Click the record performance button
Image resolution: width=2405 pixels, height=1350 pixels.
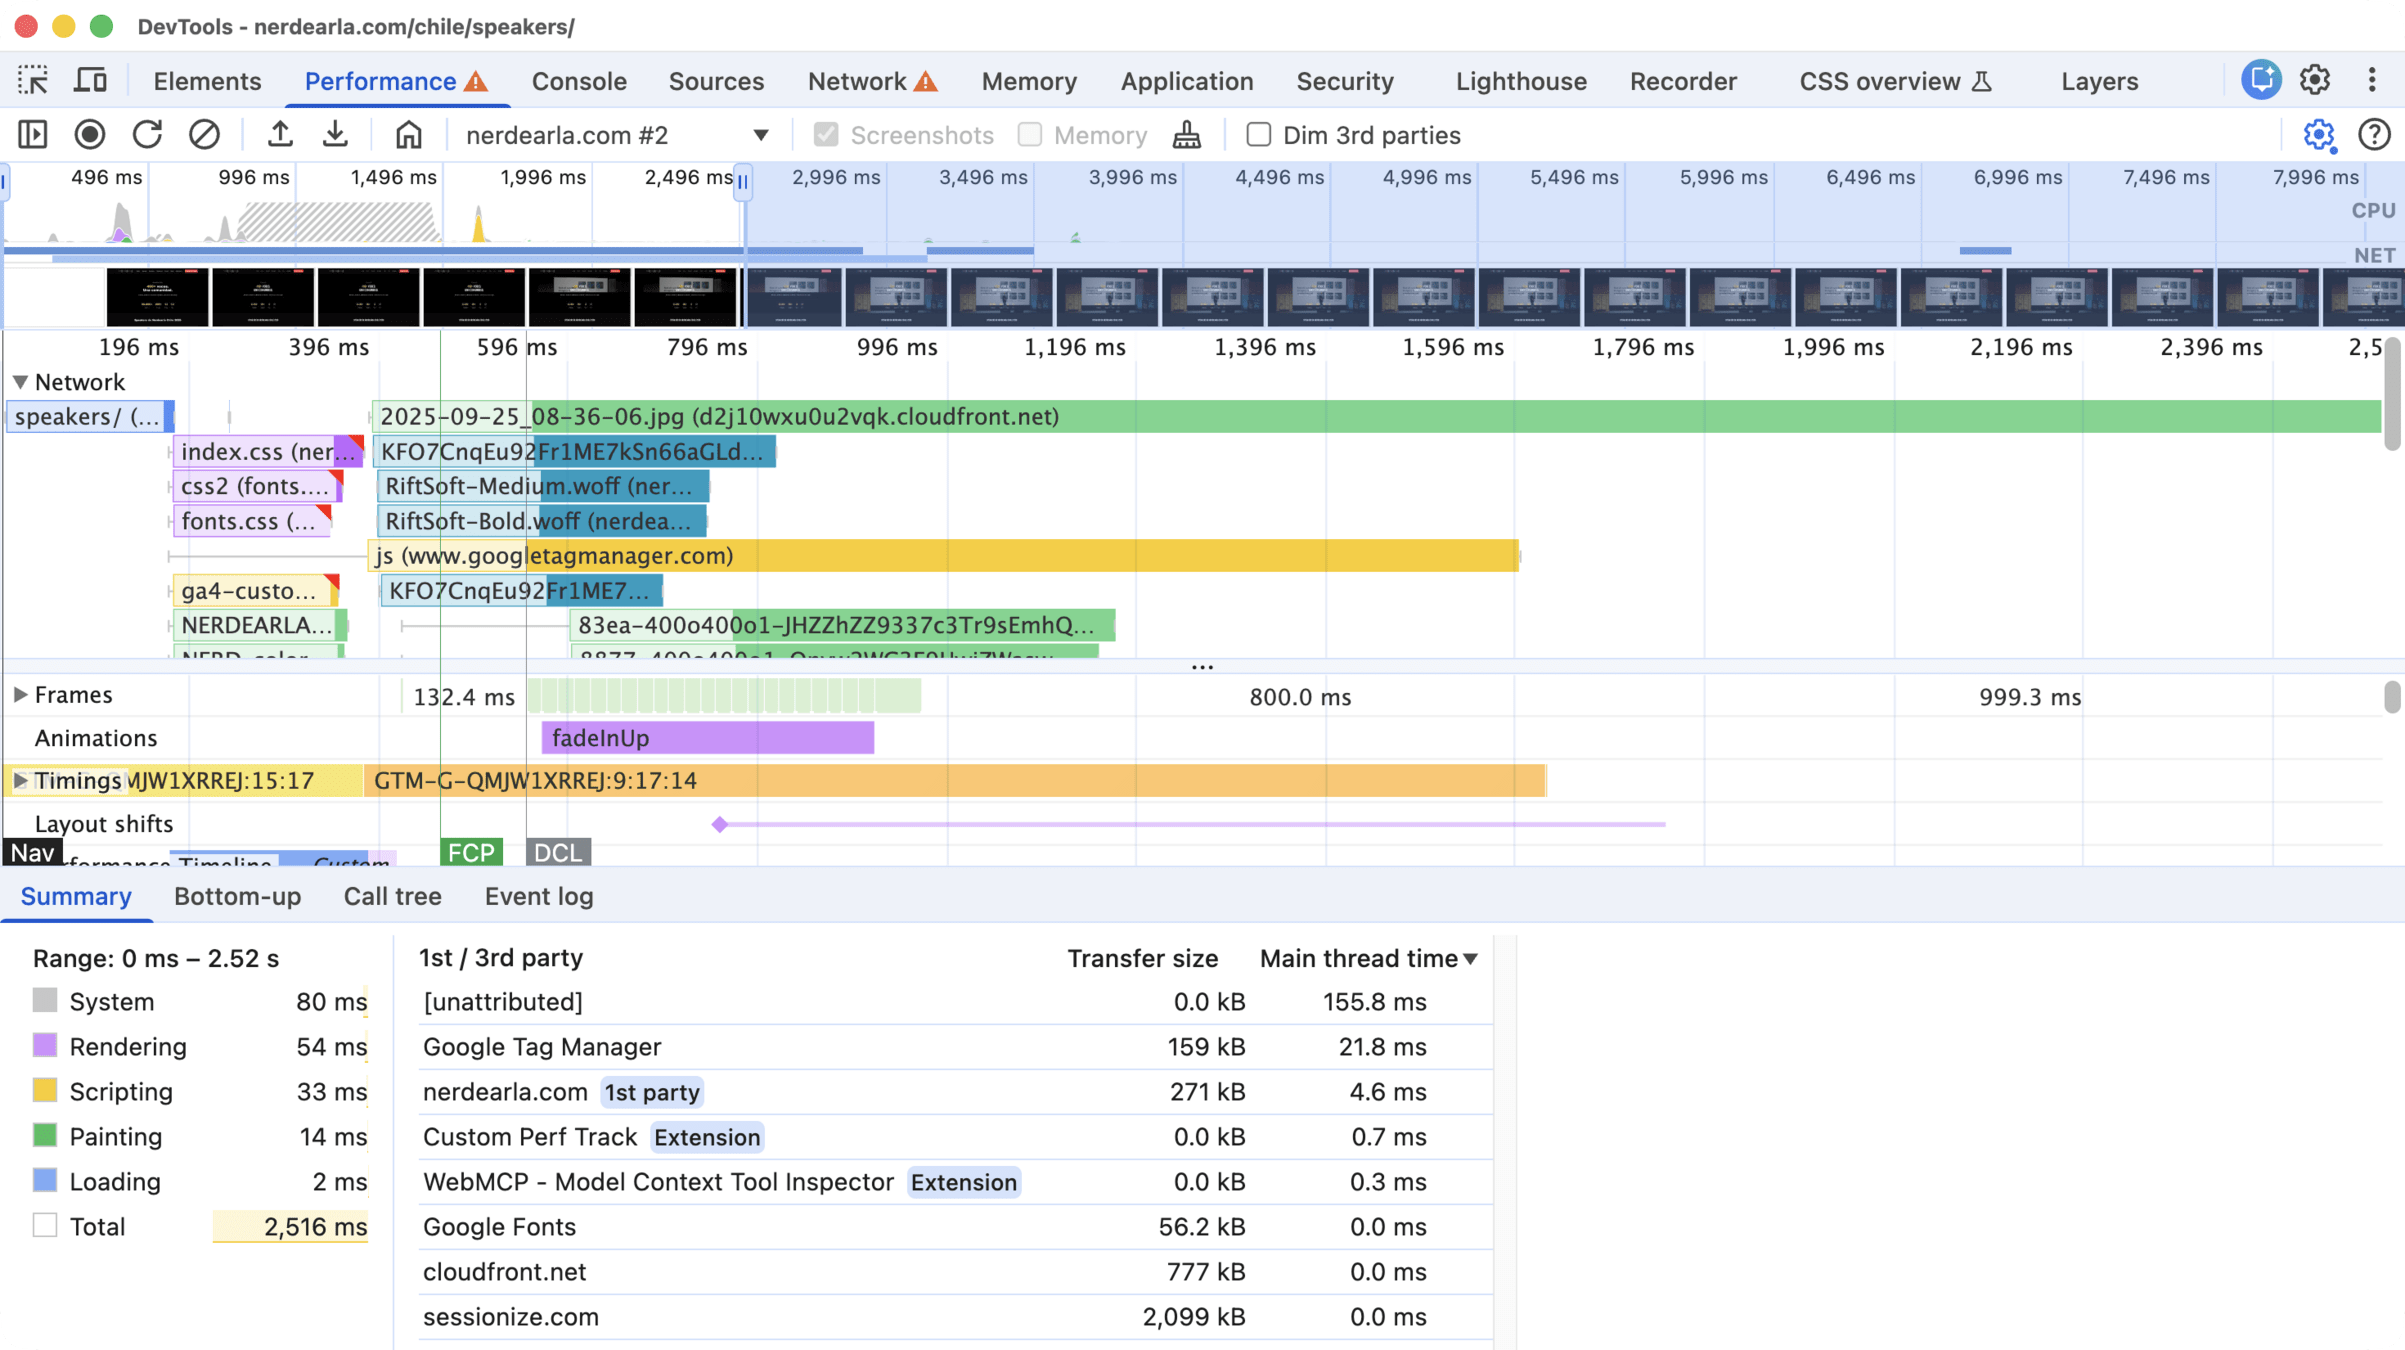click(x=90, y=135)
